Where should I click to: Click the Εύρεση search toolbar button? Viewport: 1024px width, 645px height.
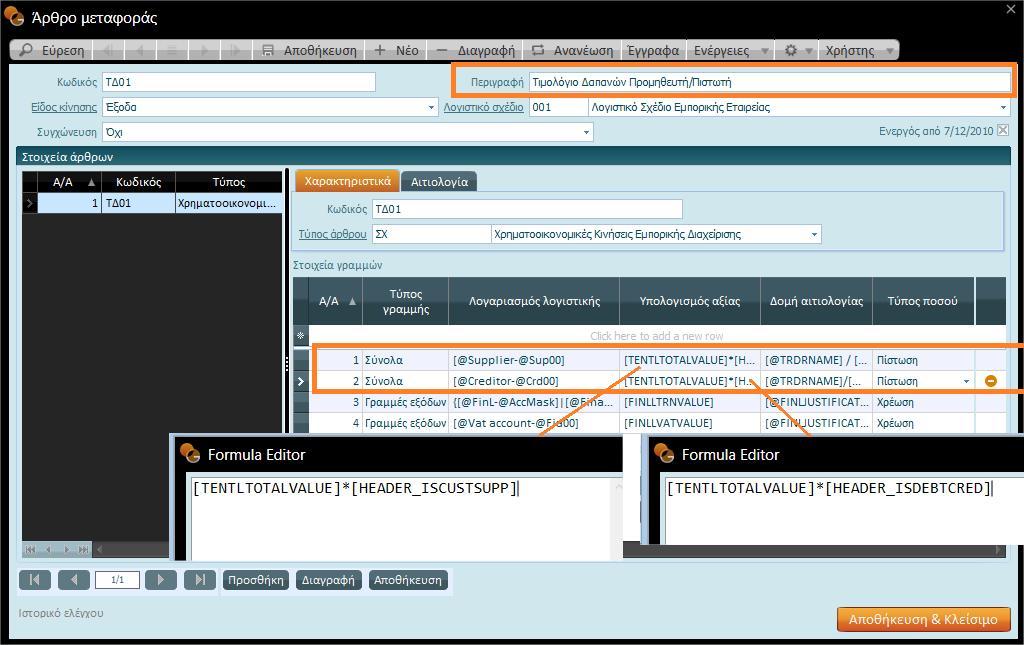pos(52,50)
